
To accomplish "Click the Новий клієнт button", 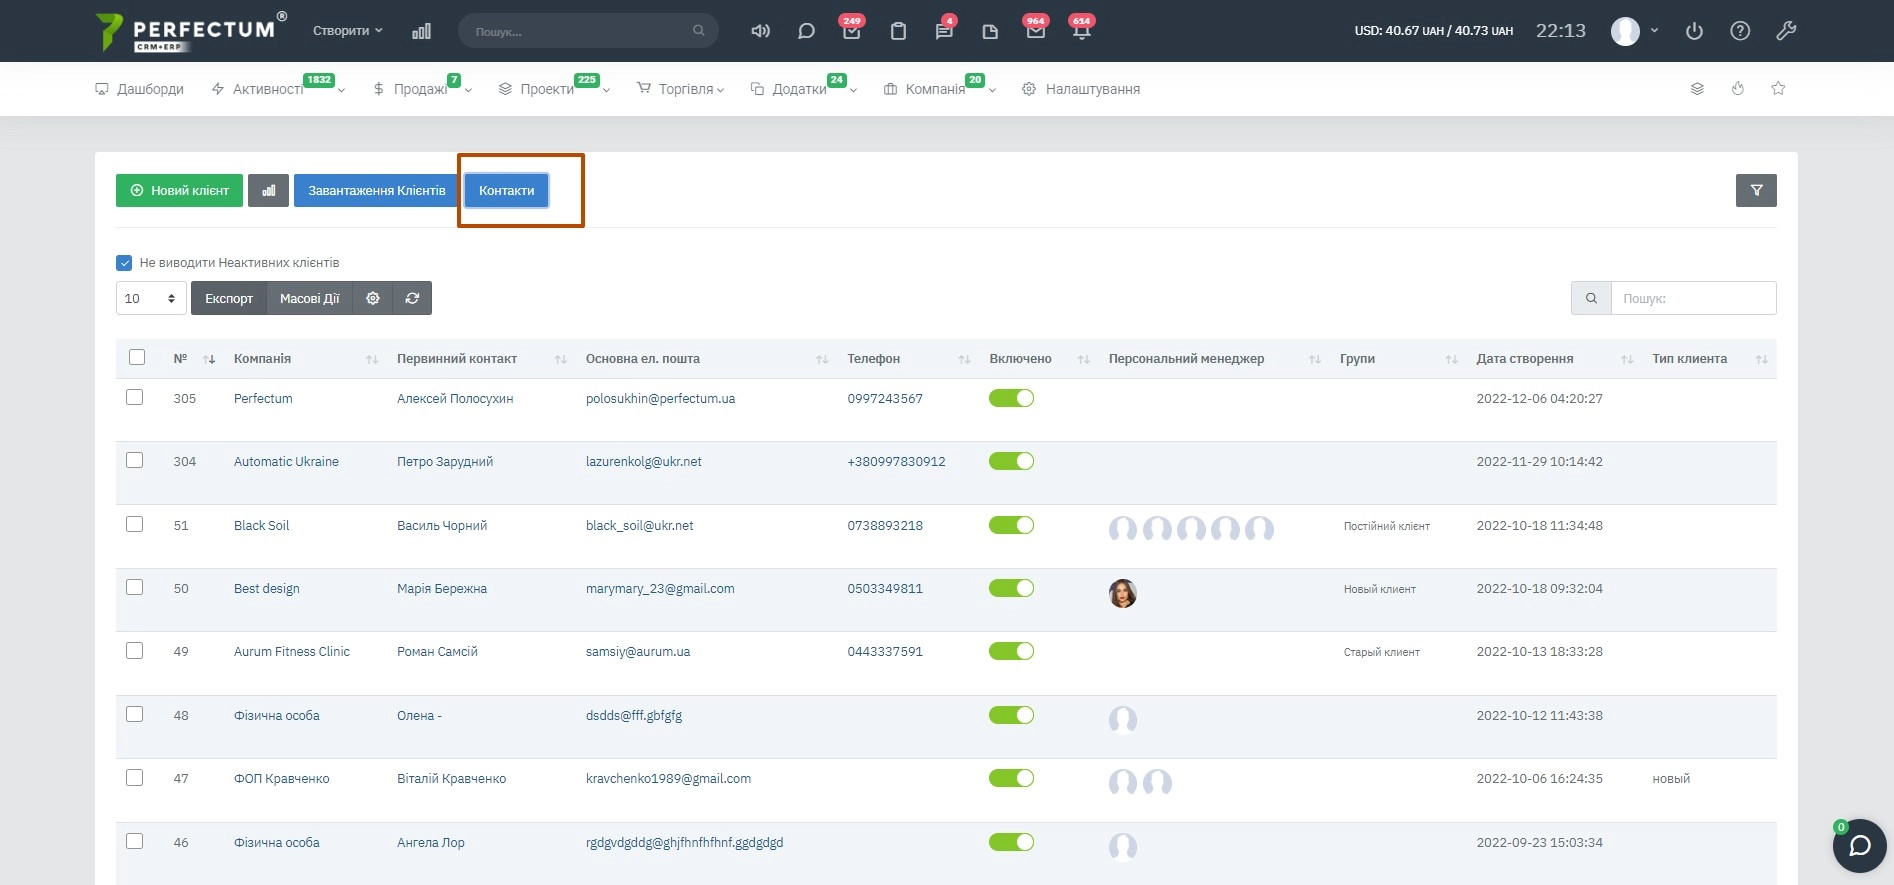I will [179, 190].
